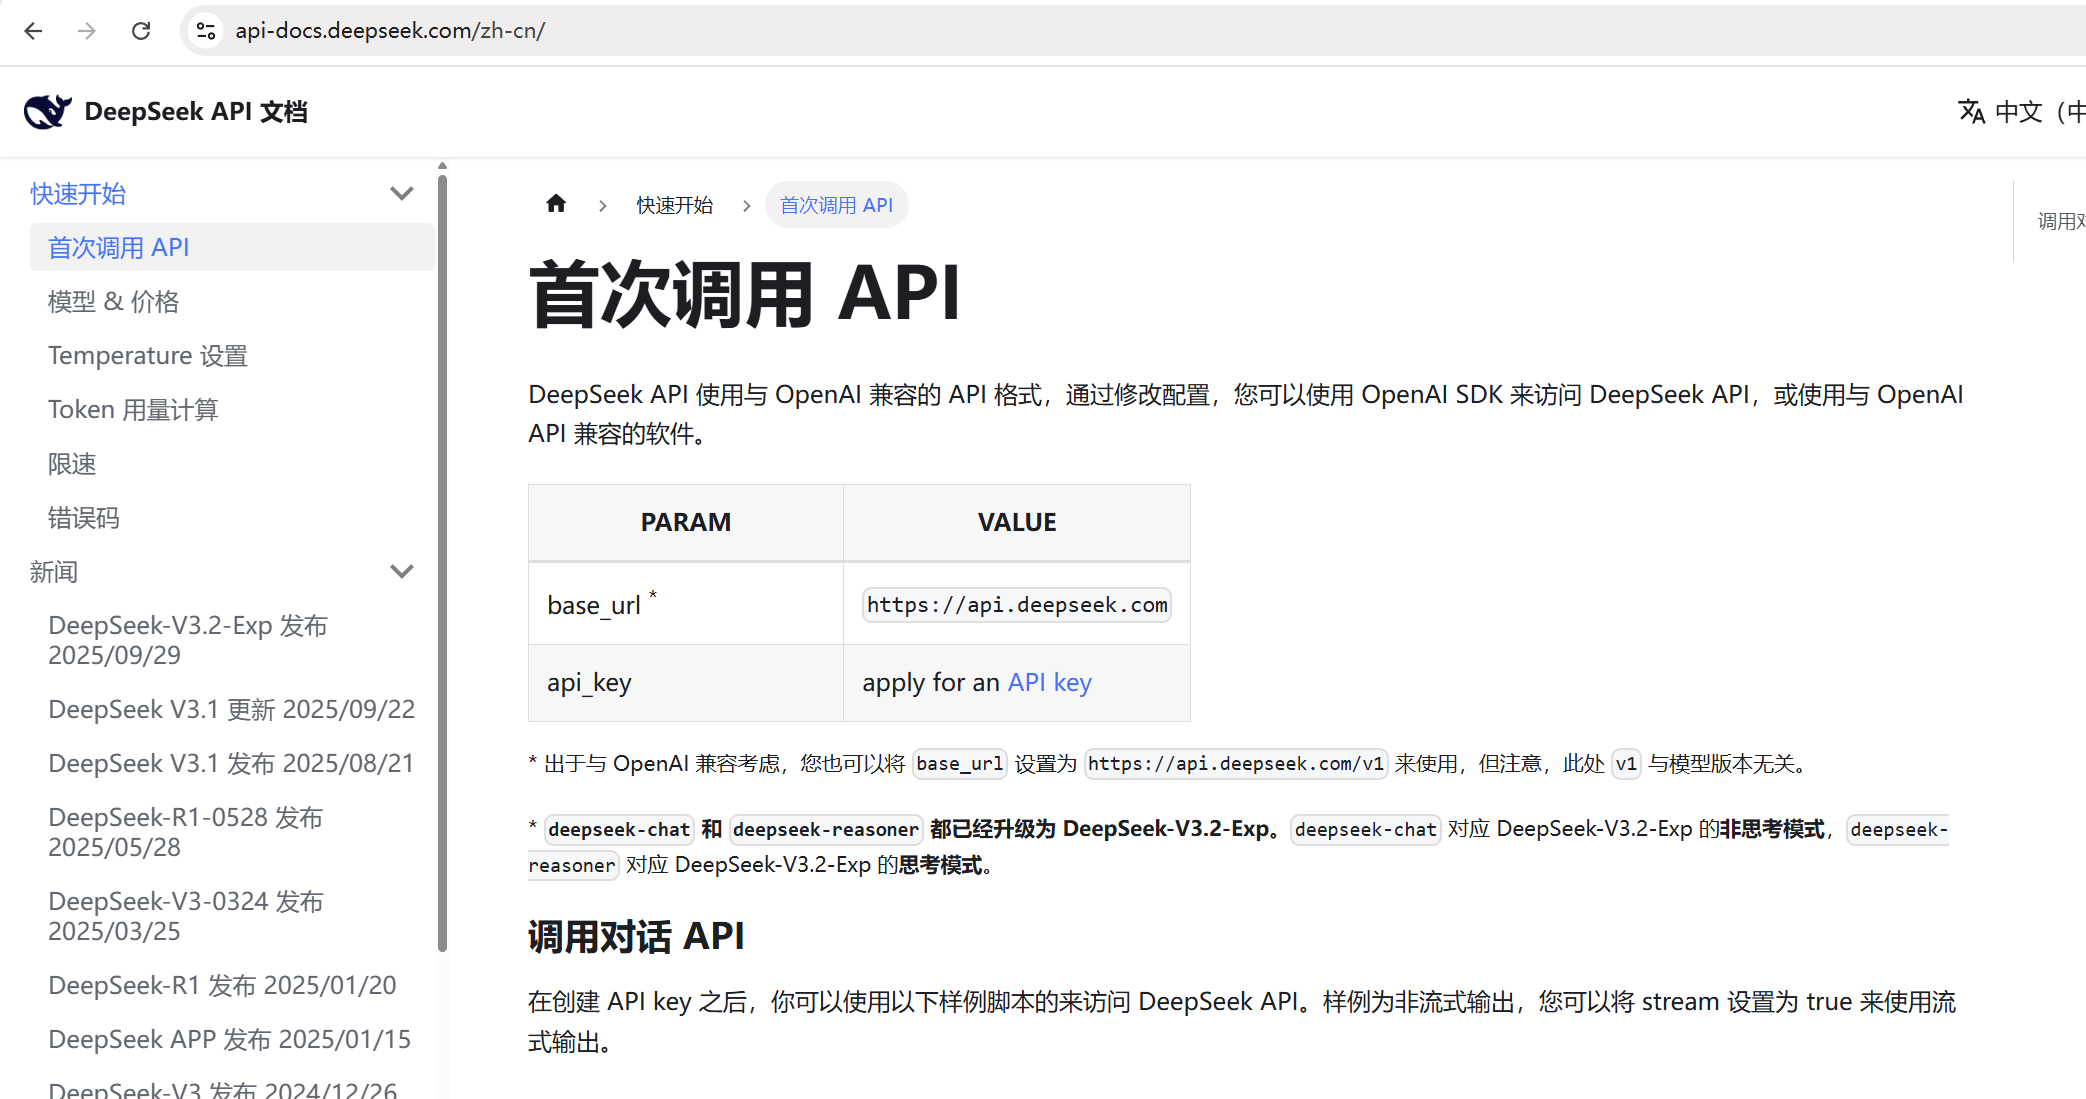Collapse the 新闻 sidebar section

coord(401,572)
